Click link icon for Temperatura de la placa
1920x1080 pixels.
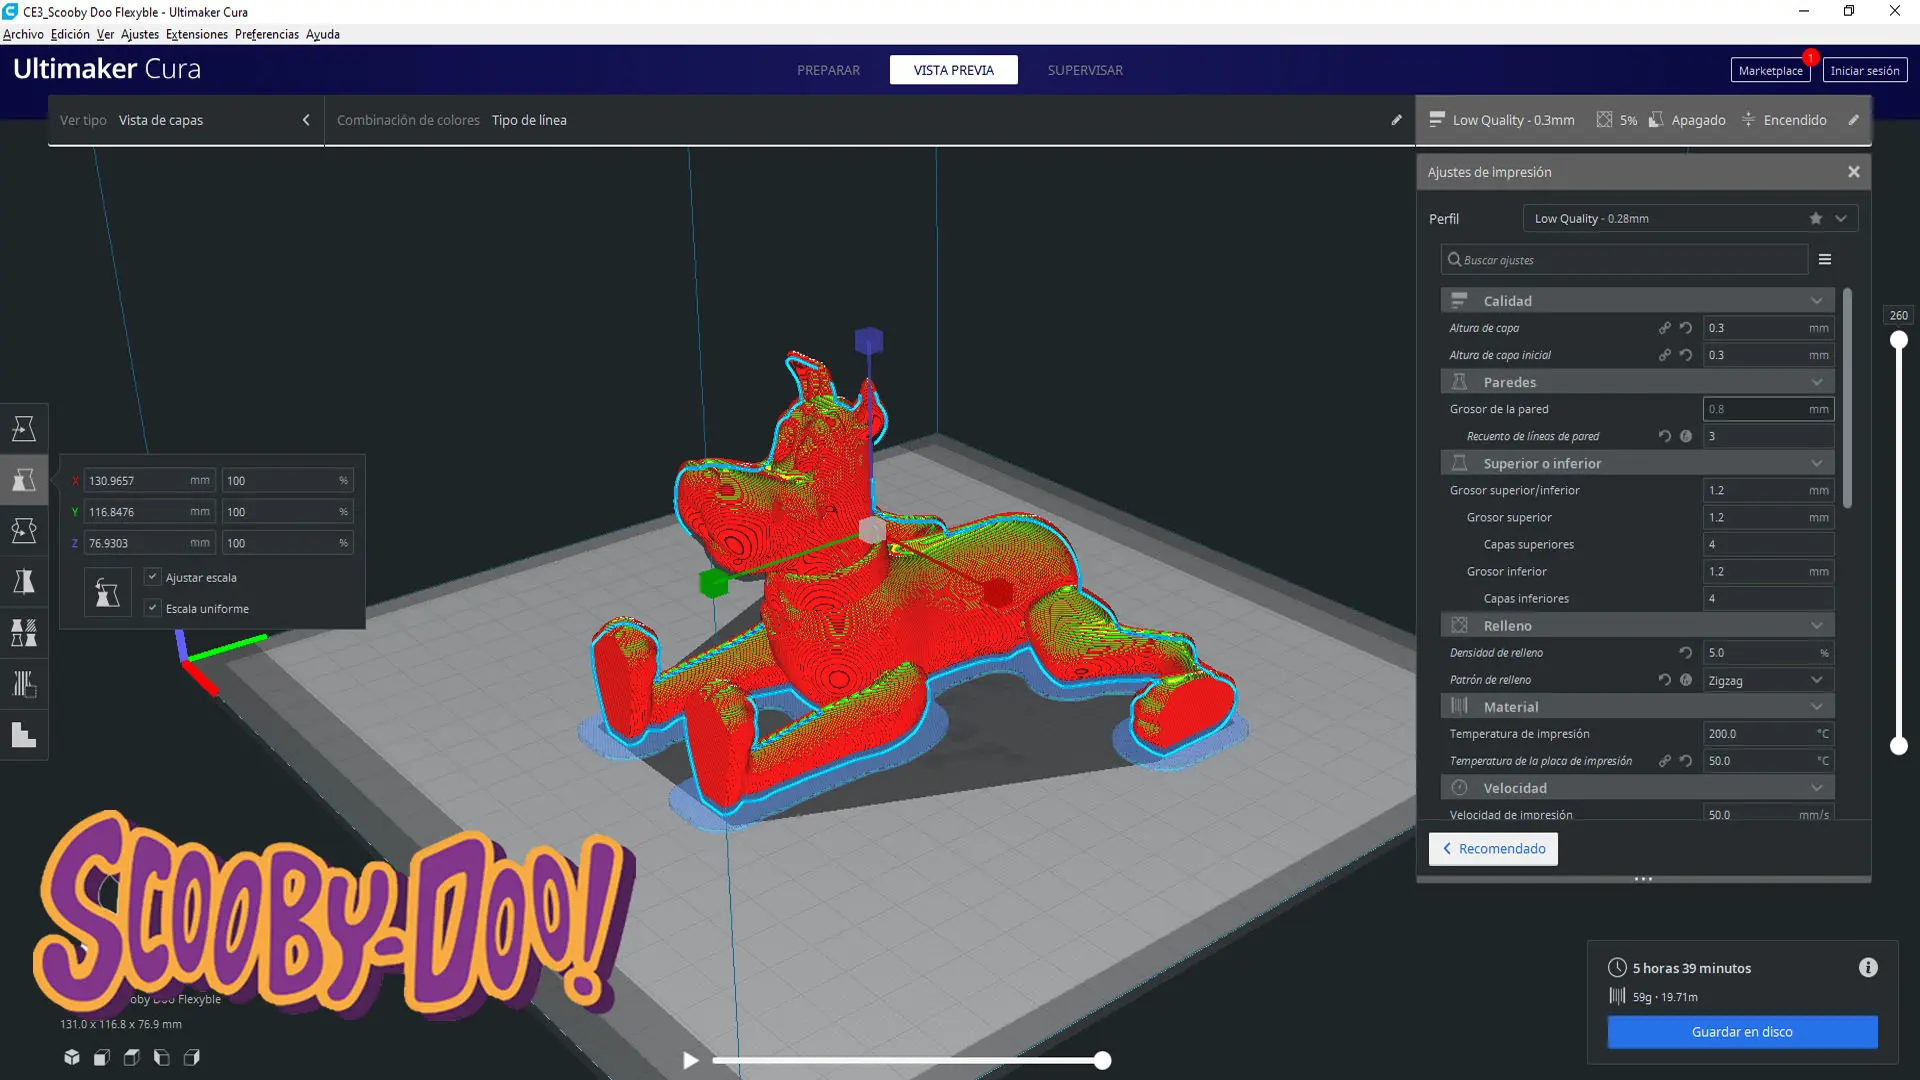click(x=1665, y=761)
